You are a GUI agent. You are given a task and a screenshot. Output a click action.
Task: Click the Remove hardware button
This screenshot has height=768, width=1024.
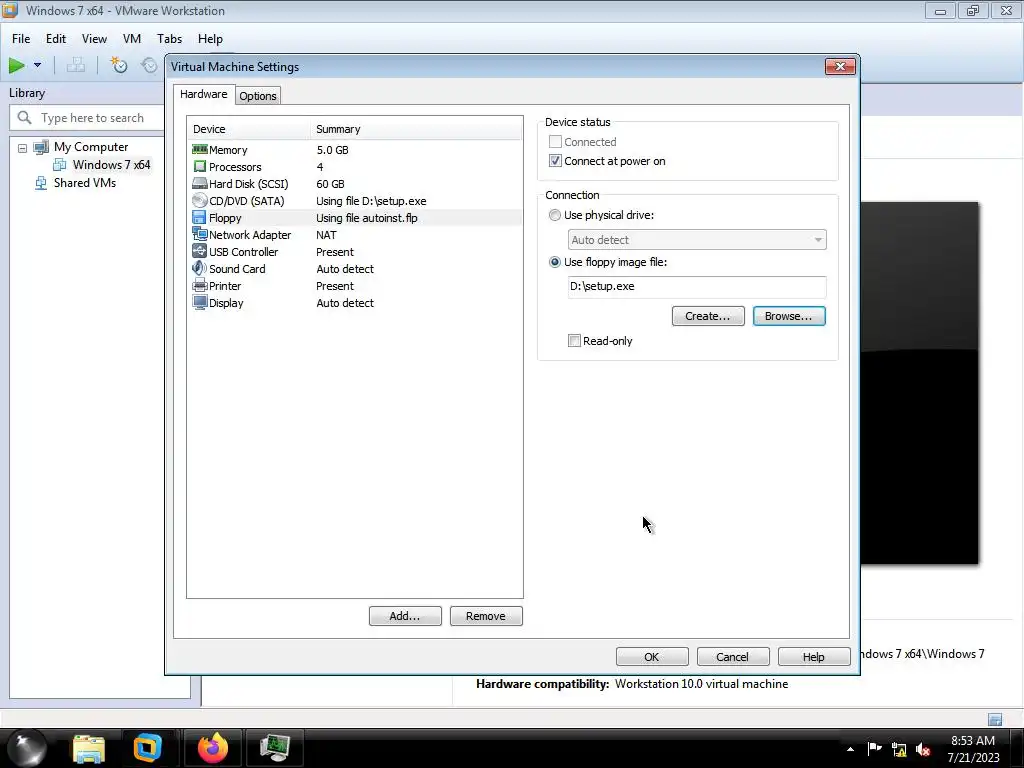[486, 616]
